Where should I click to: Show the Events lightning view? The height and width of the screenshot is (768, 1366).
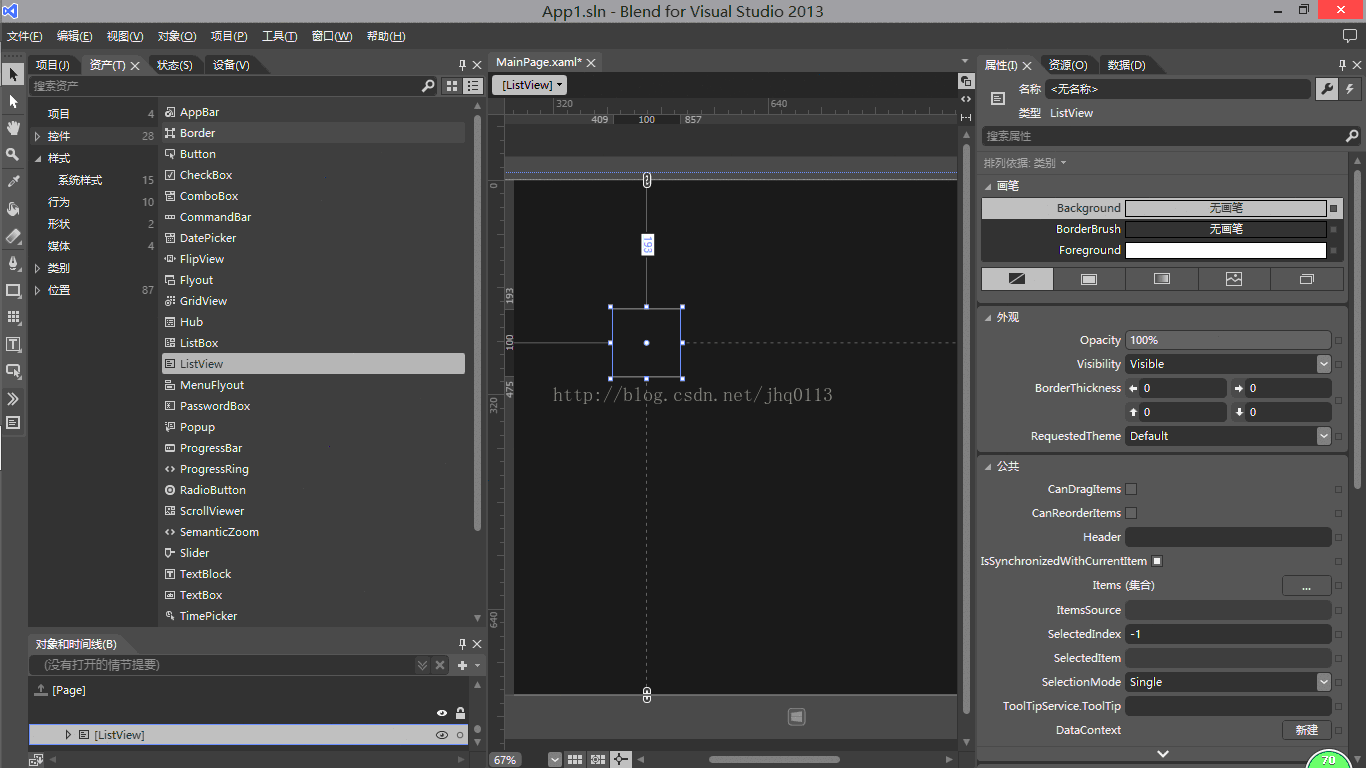click(1350, 89)
